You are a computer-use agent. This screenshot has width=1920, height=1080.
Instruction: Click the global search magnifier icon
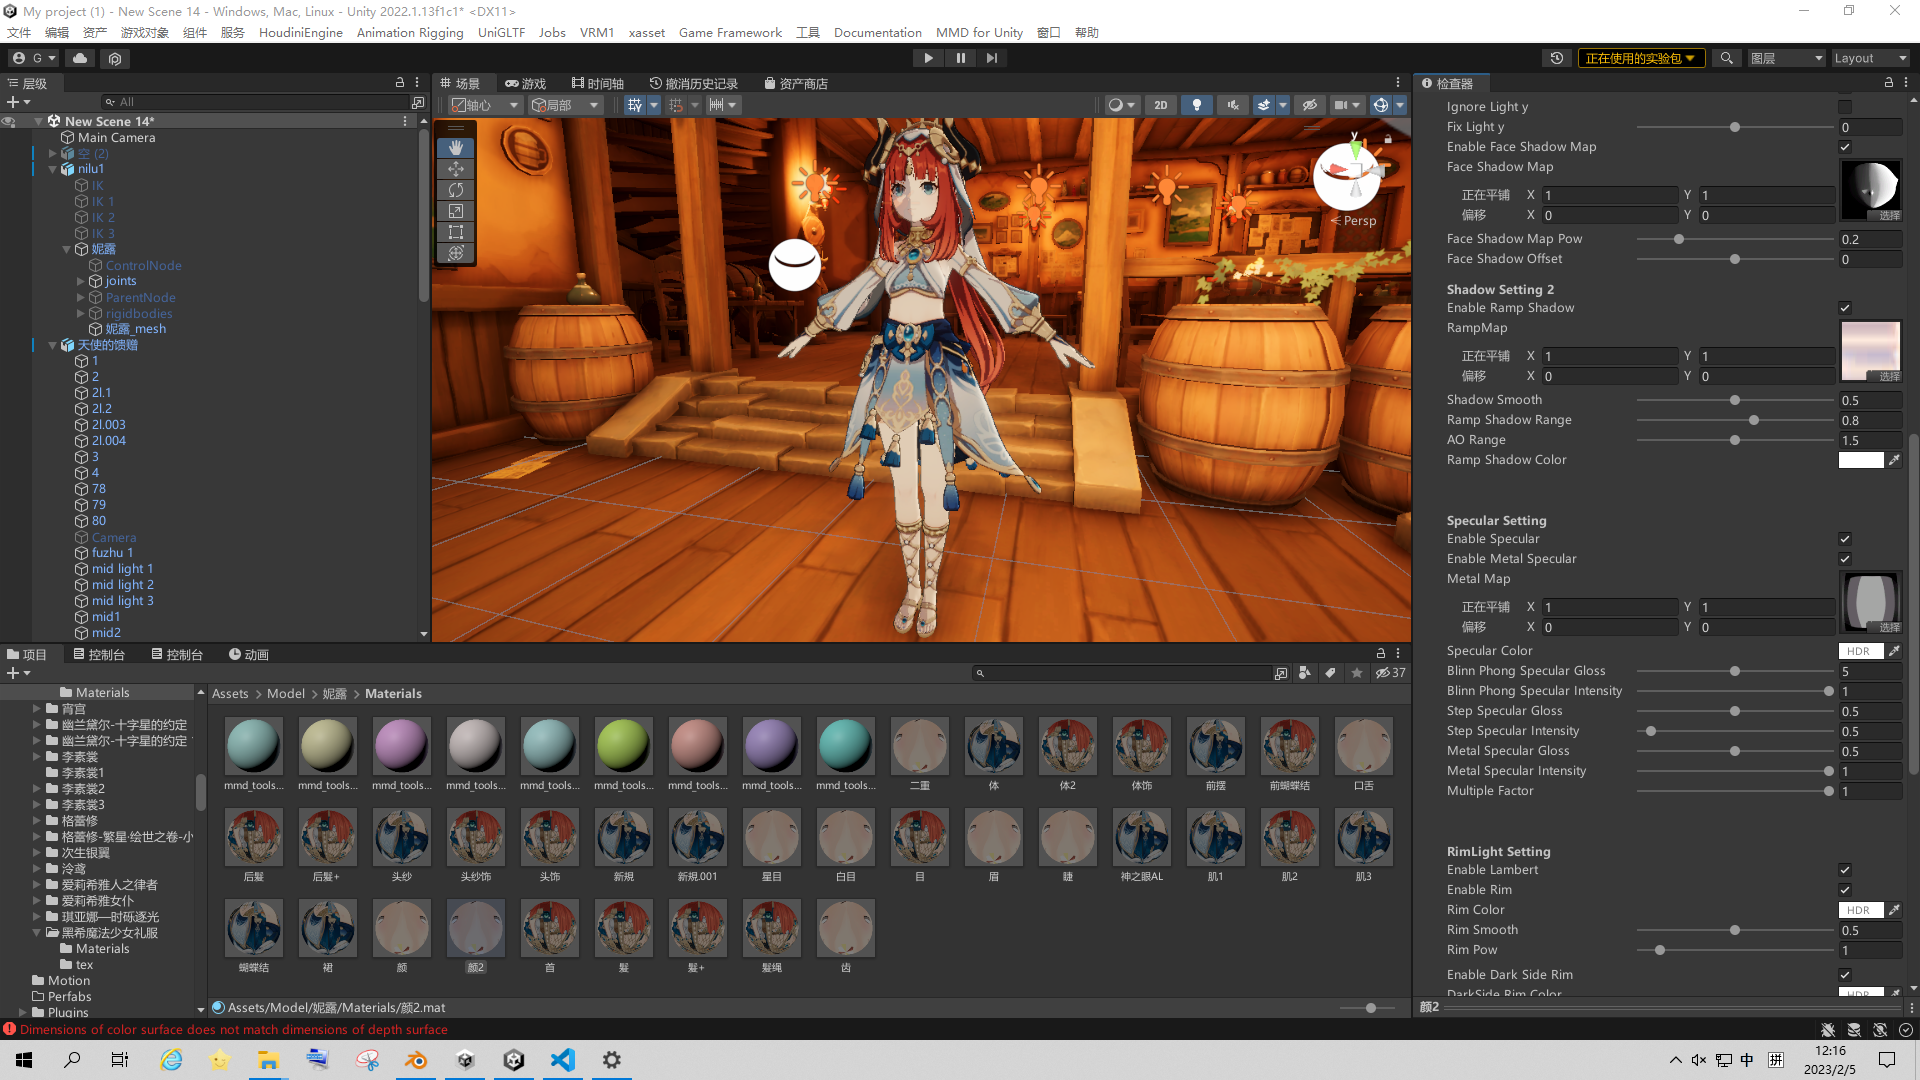1726,58
